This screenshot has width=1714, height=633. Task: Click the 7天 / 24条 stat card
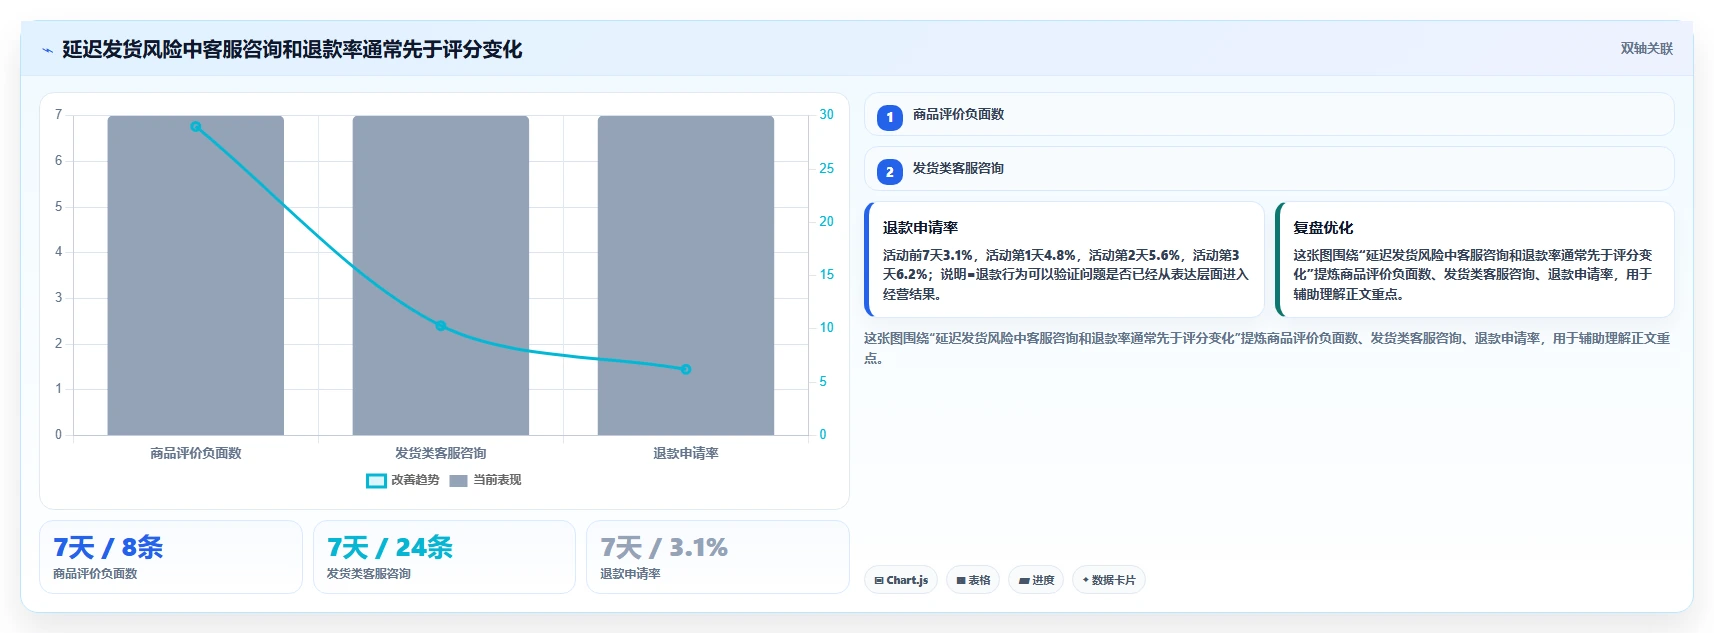(x=444, y=557)
